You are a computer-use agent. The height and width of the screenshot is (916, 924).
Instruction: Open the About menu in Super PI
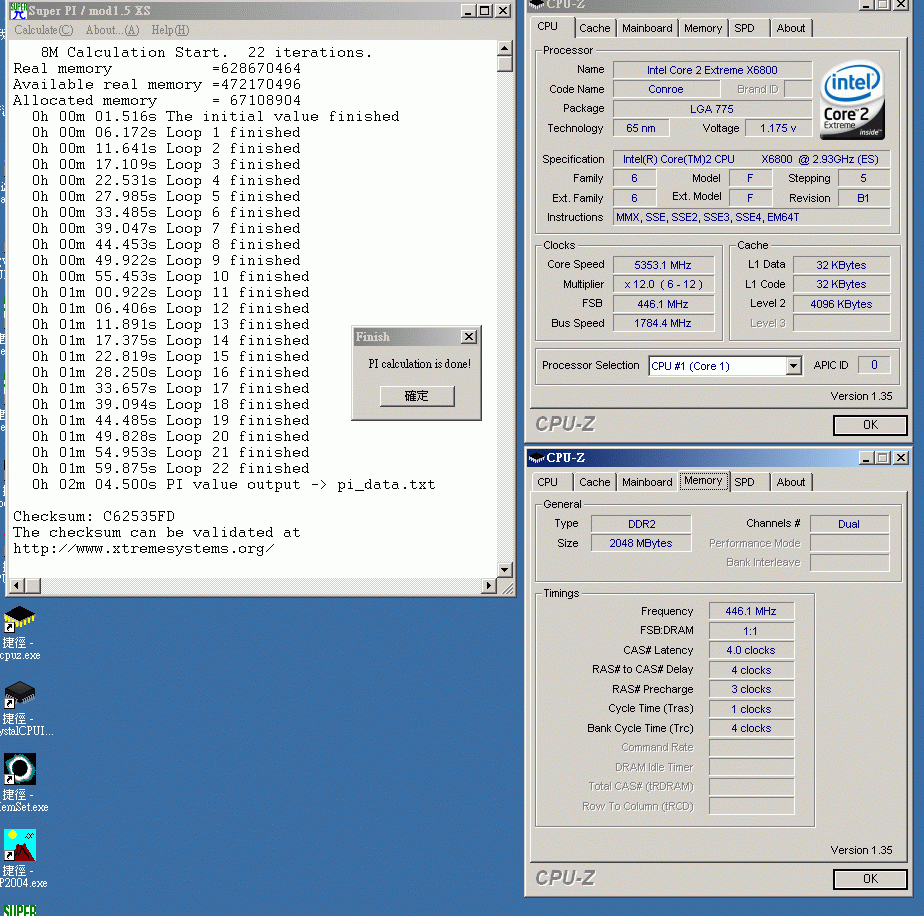pyautogui.click(x=112, y=30)
